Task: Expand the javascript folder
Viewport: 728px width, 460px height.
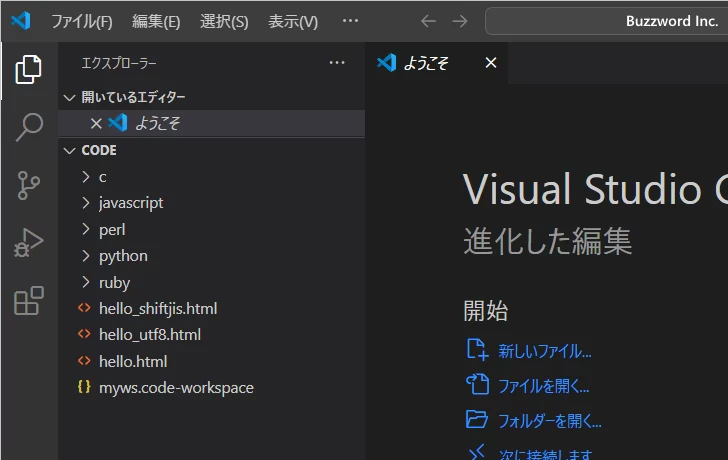Action: pos(85,203)
